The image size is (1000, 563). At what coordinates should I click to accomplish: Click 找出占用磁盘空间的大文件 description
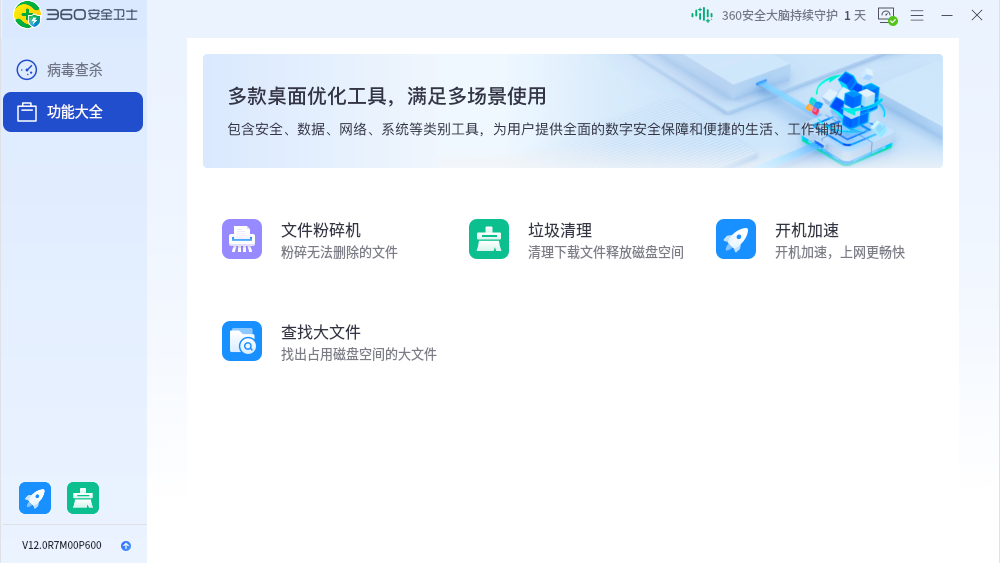tap(359, 355)
